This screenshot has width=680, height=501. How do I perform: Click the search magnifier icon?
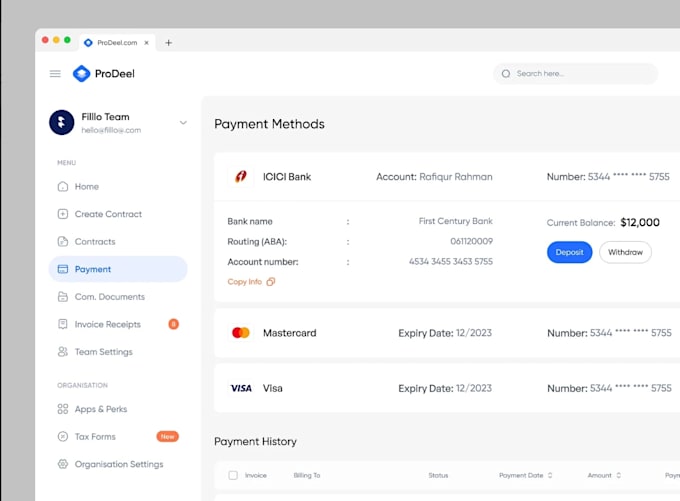coord(506,74)
